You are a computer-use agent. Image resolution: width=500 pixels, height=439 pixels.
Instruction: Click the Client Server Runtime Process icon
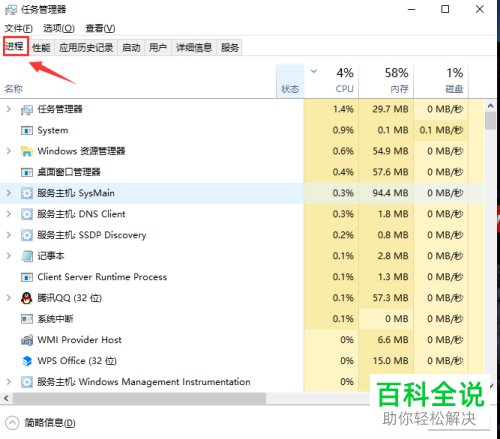tap(27, 277)
